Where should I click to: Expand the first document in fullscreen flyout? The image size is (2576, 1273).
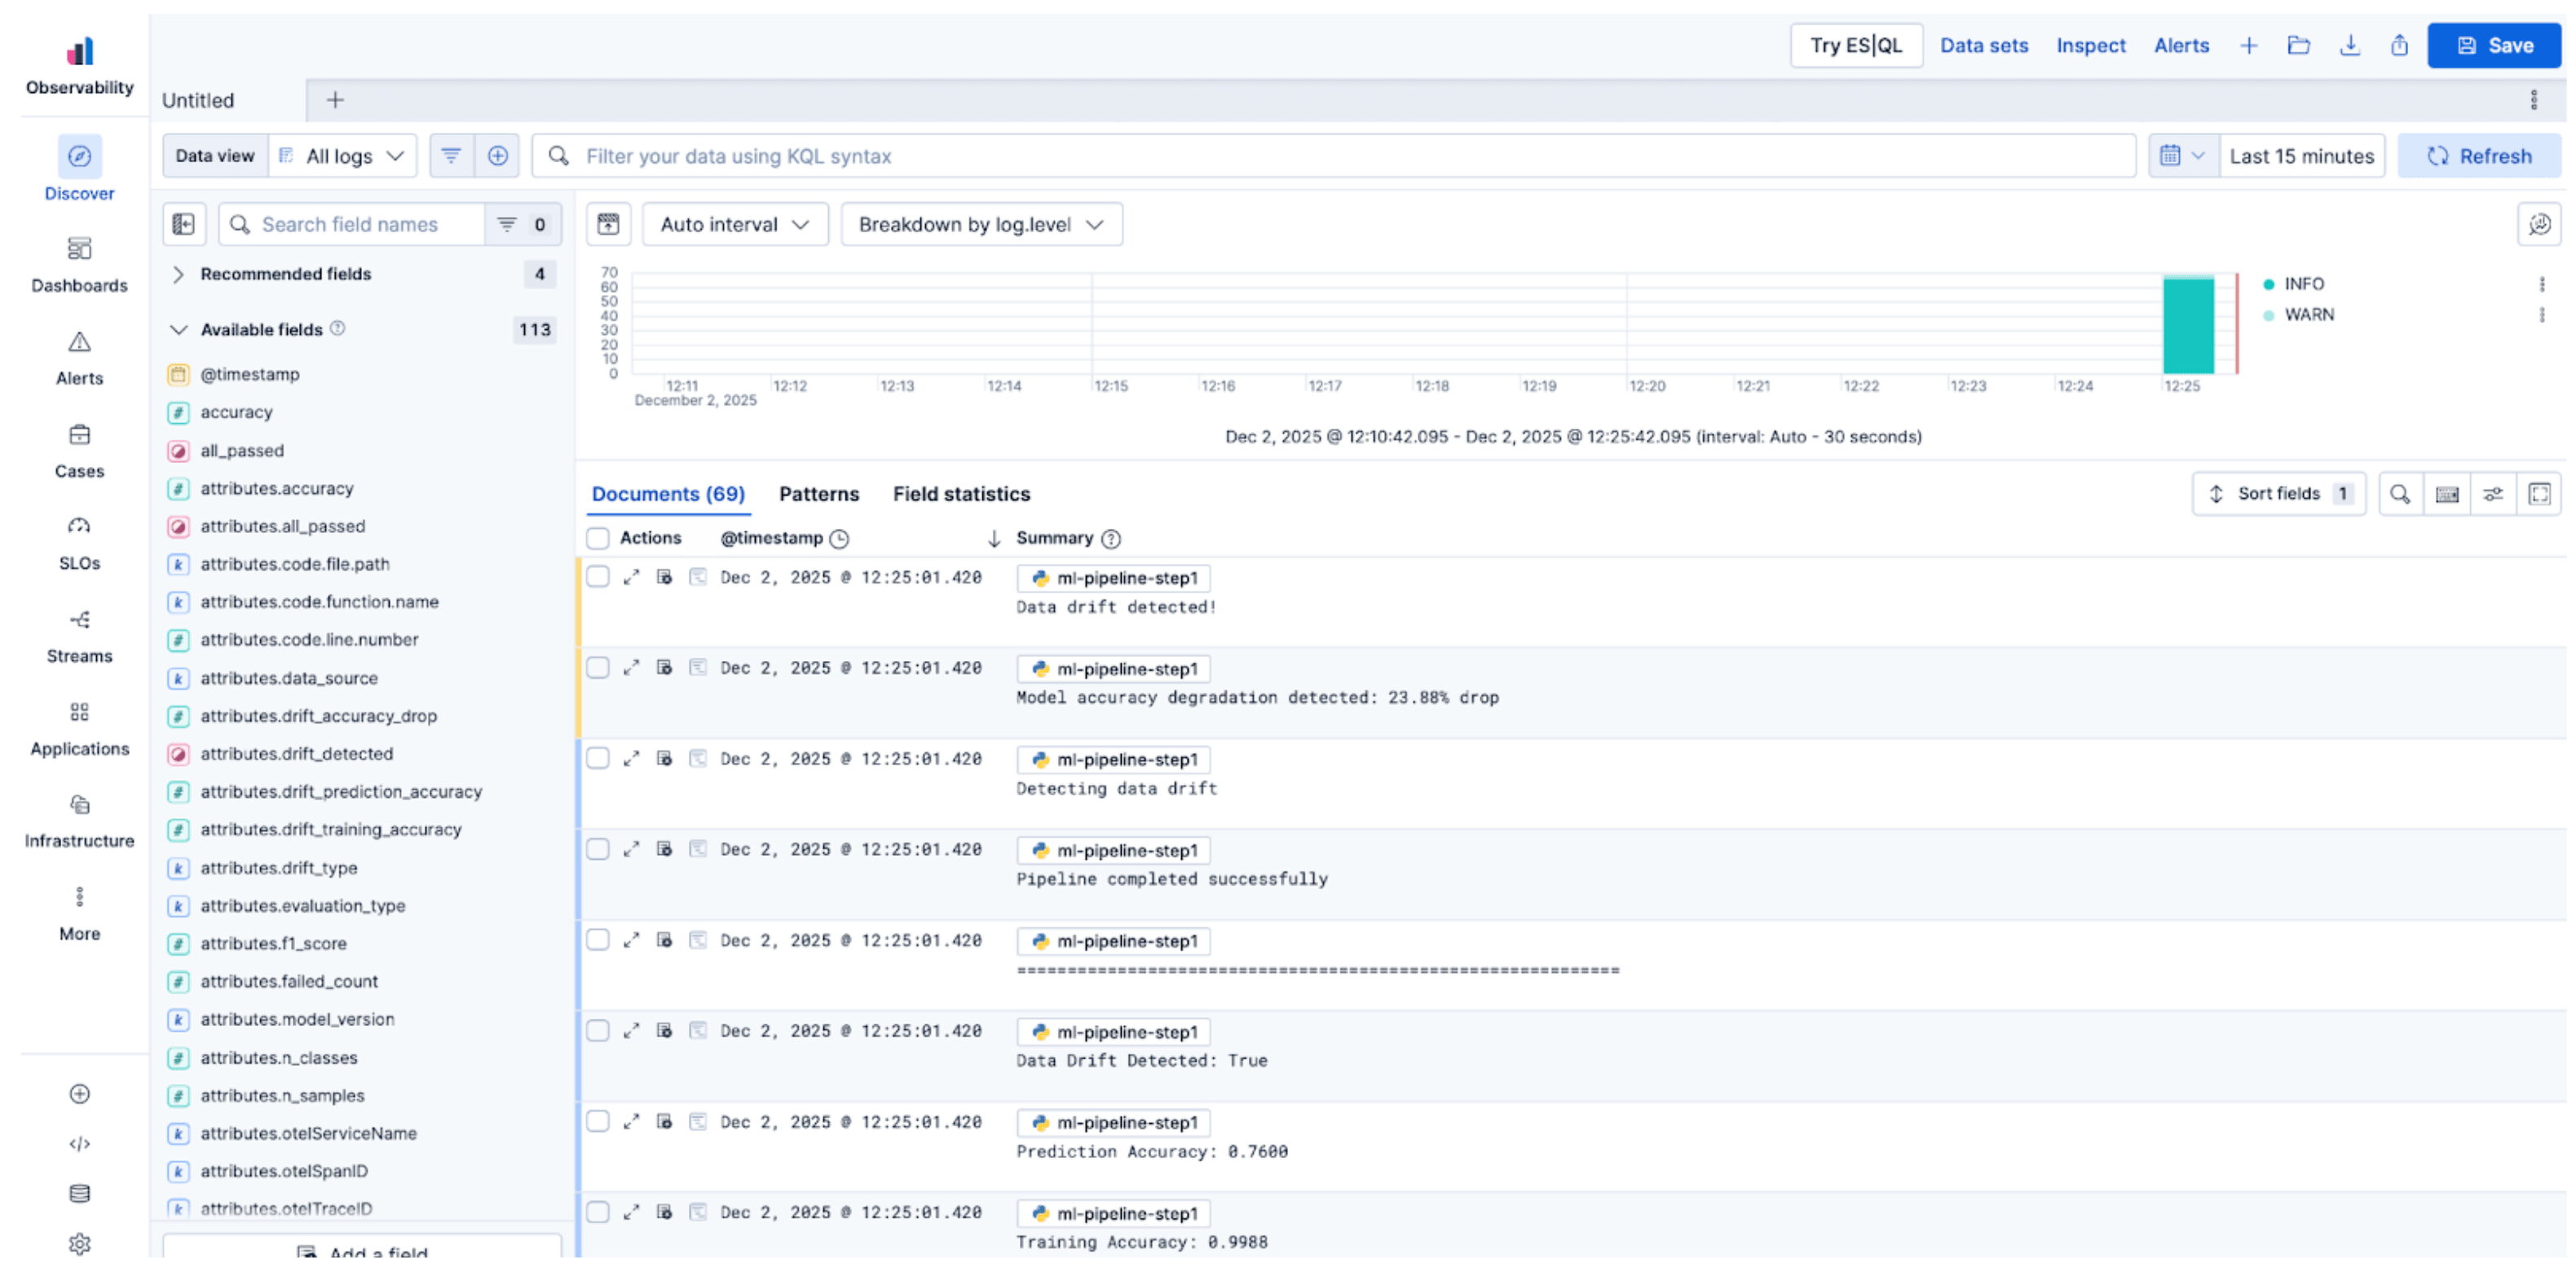(x=631, y=577)
